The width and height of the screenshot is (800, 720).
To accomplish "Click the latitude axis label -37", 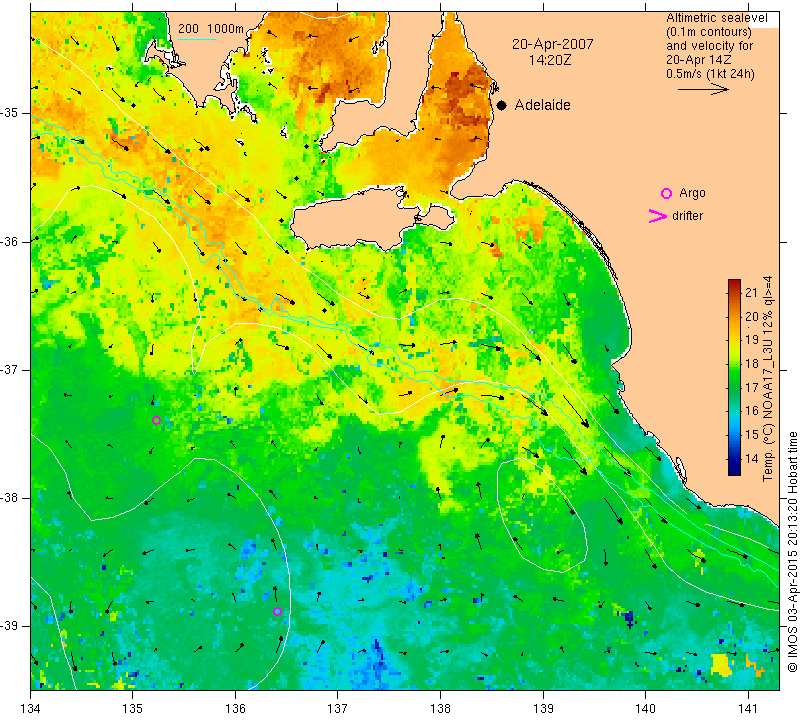I will (x=10, y=369).
